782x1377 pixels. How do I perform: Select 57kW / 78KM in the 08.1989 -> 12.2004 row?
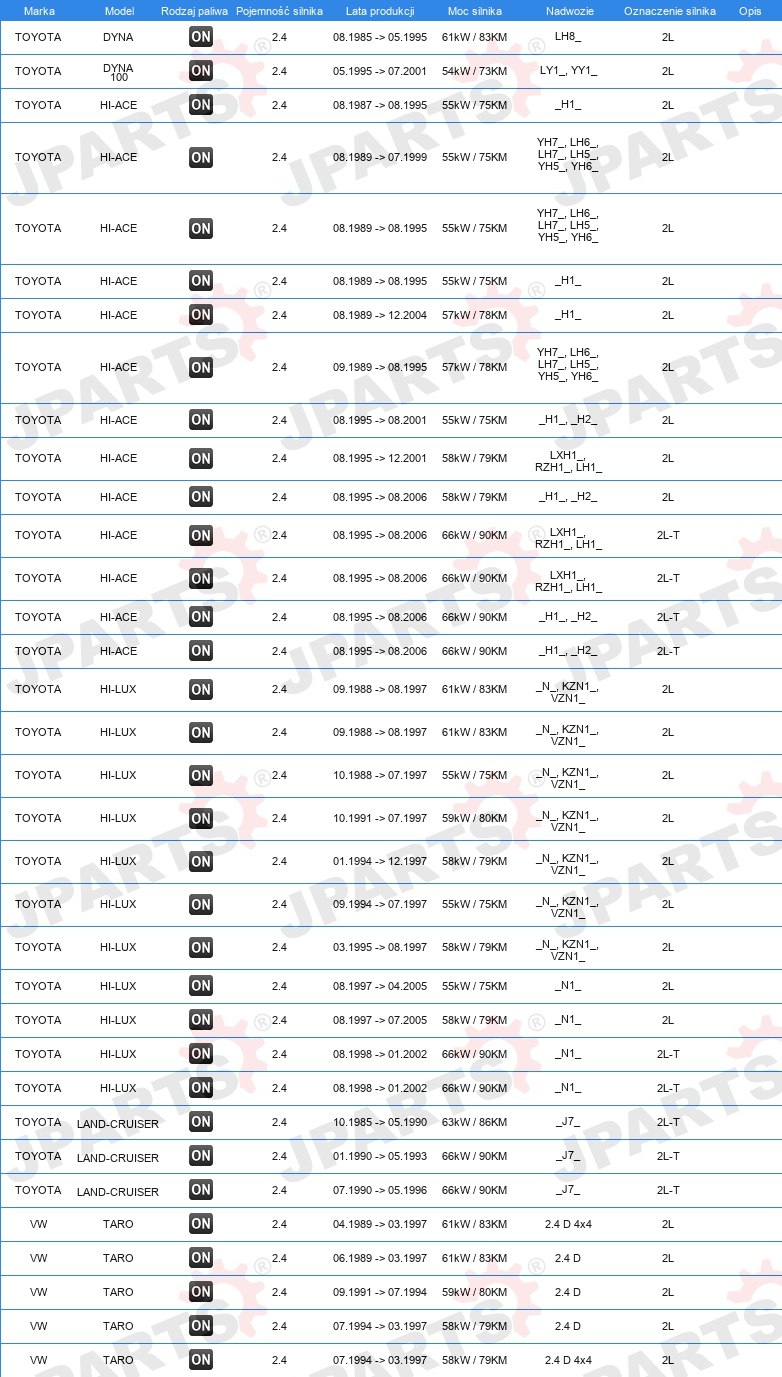pyautogui.click(x=475, y=315)
